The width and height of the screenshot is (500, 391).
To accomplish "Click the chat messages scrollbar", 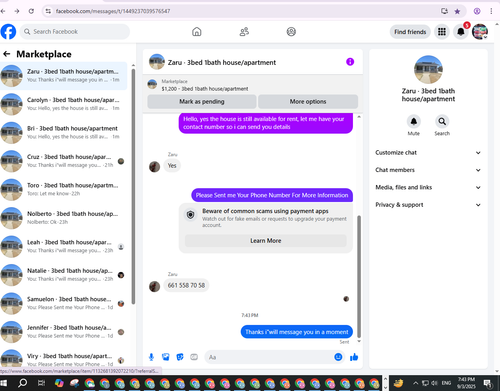I will [x=359, y=276].
